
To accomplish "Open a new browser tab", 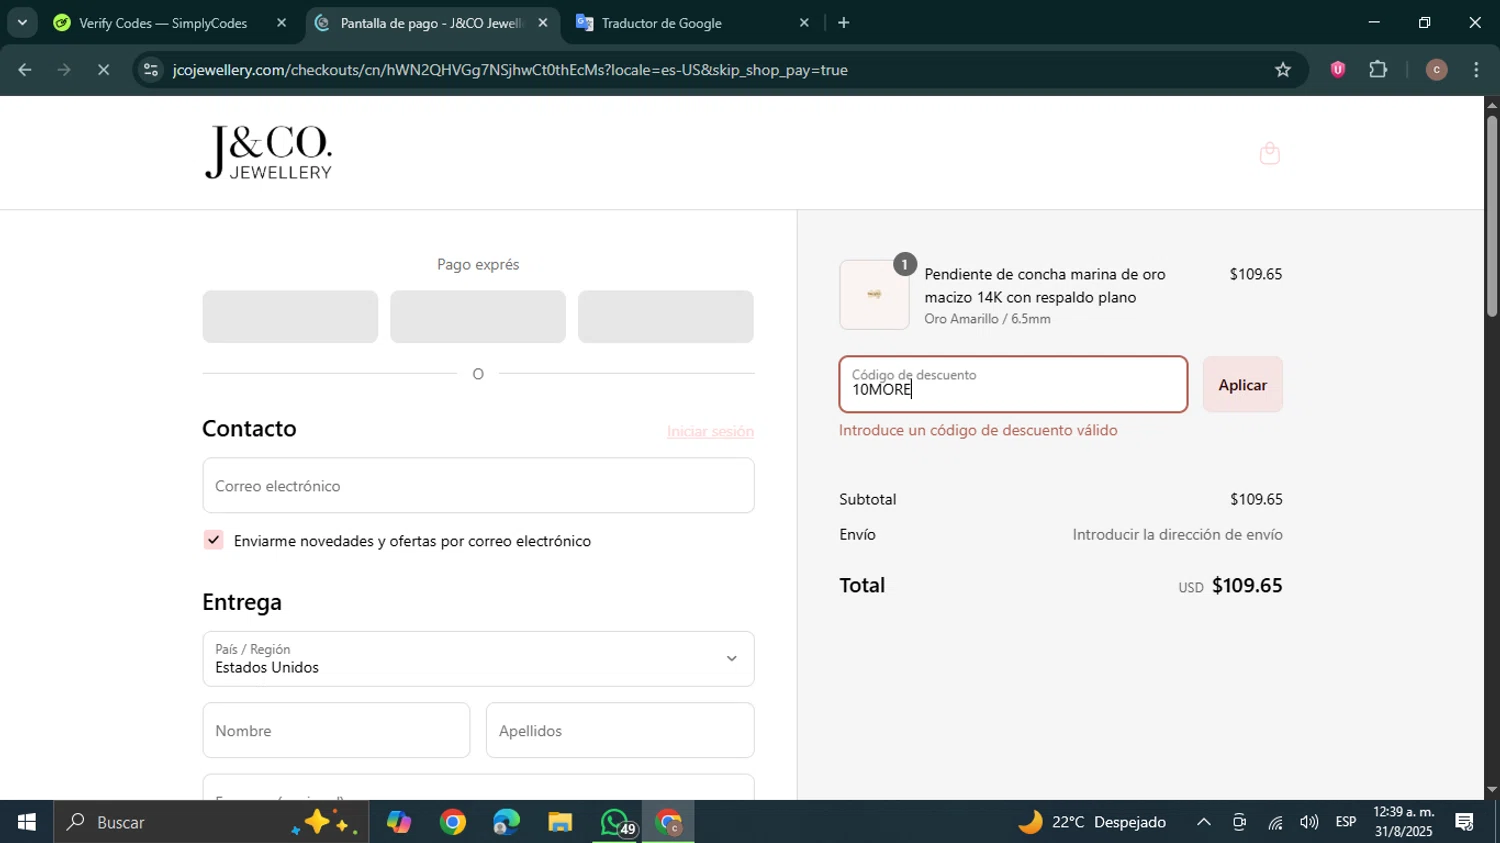I will point(843,23).
